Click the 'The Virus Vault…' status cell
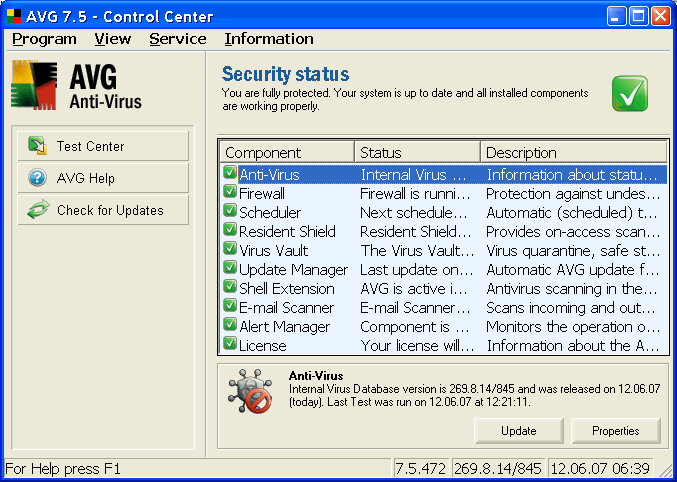677x482 pixels. click(417, 251)
